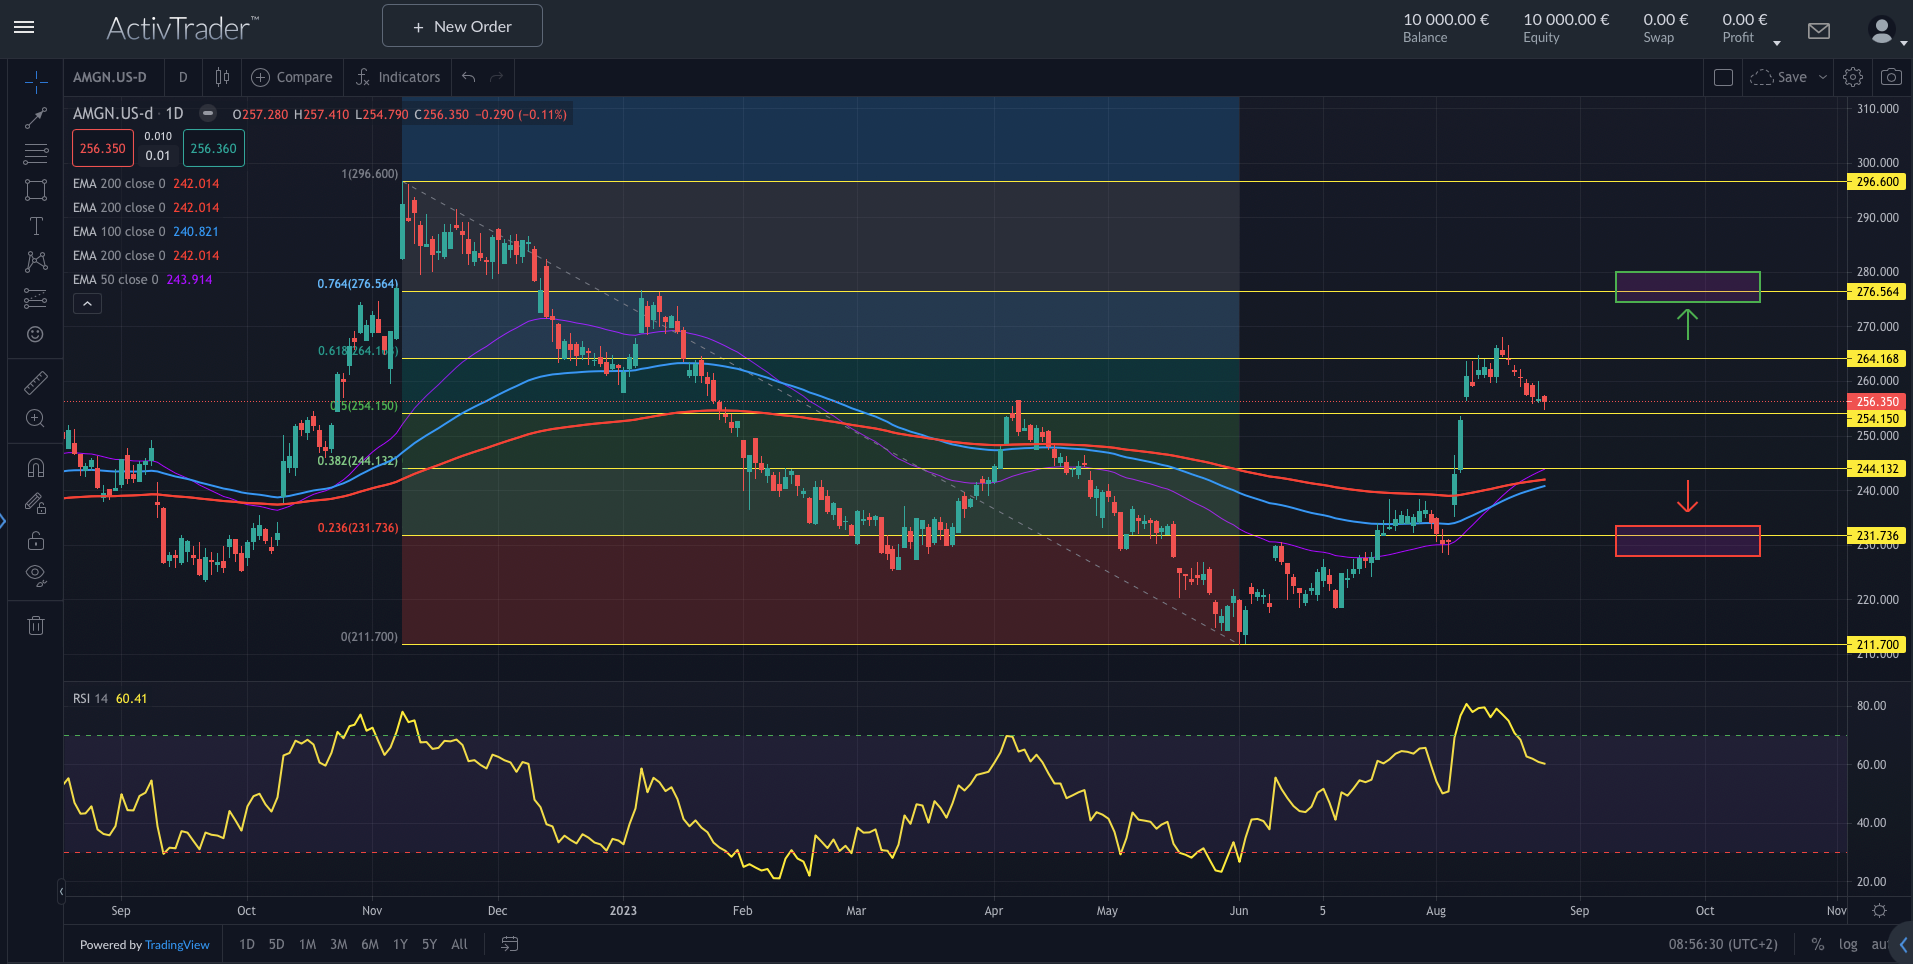Viewport: 1913px width, 964px height.
Task: Toggle magnet mode on
Action: [x=36, y=467]
